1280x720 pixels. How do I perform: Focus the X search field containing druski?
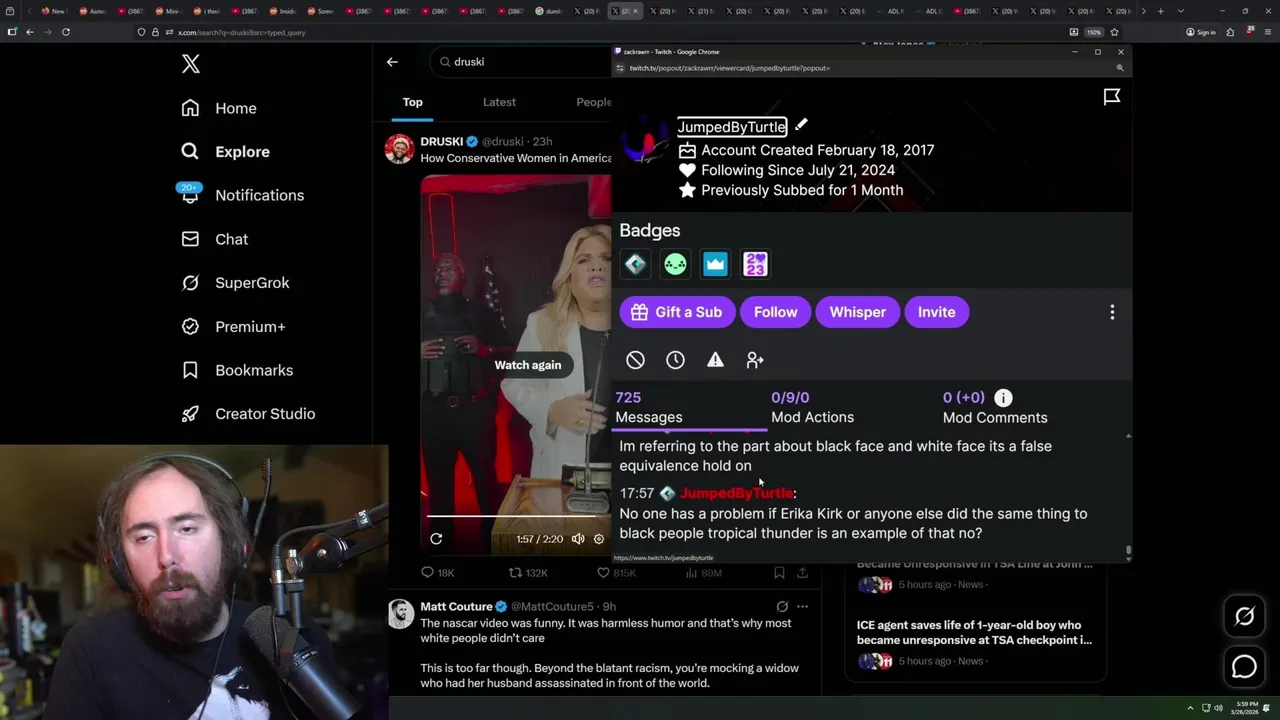click(x=522, y=62)
